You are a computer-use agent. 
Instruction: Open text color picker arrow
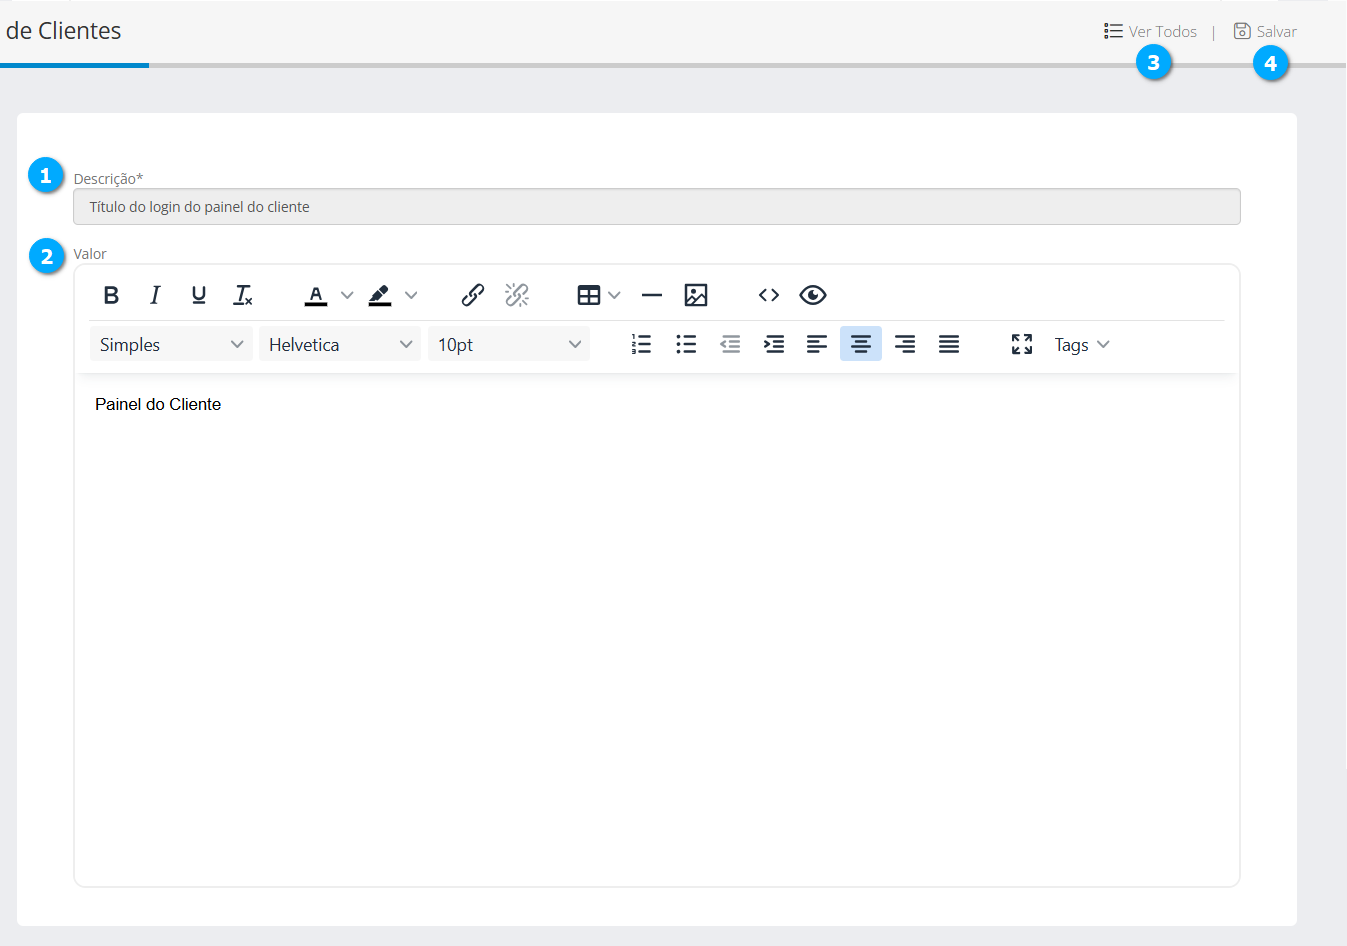(x=347, y=295)
